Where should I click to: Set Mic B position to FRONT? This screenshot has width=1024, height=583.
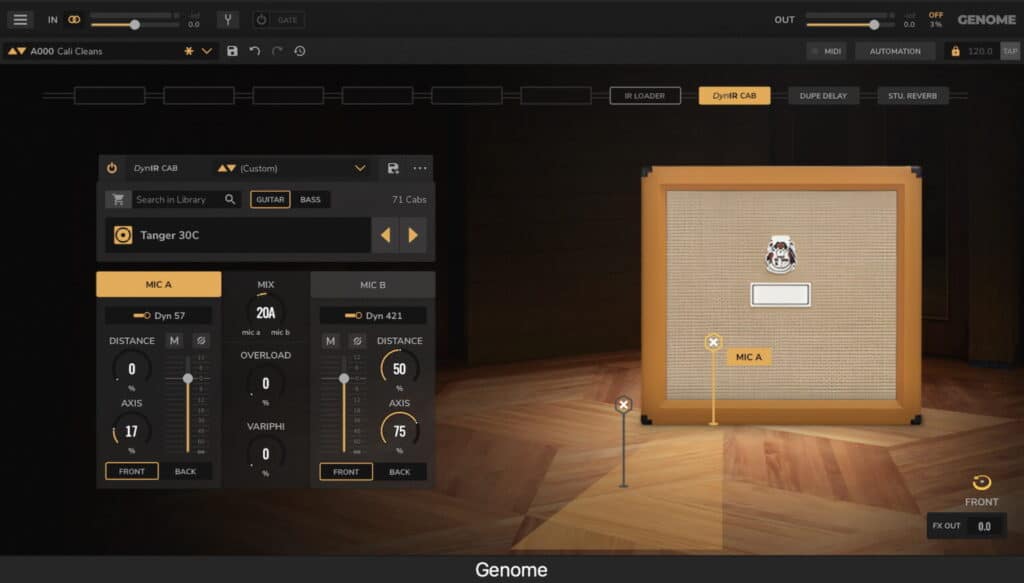[x=346, y=472]
